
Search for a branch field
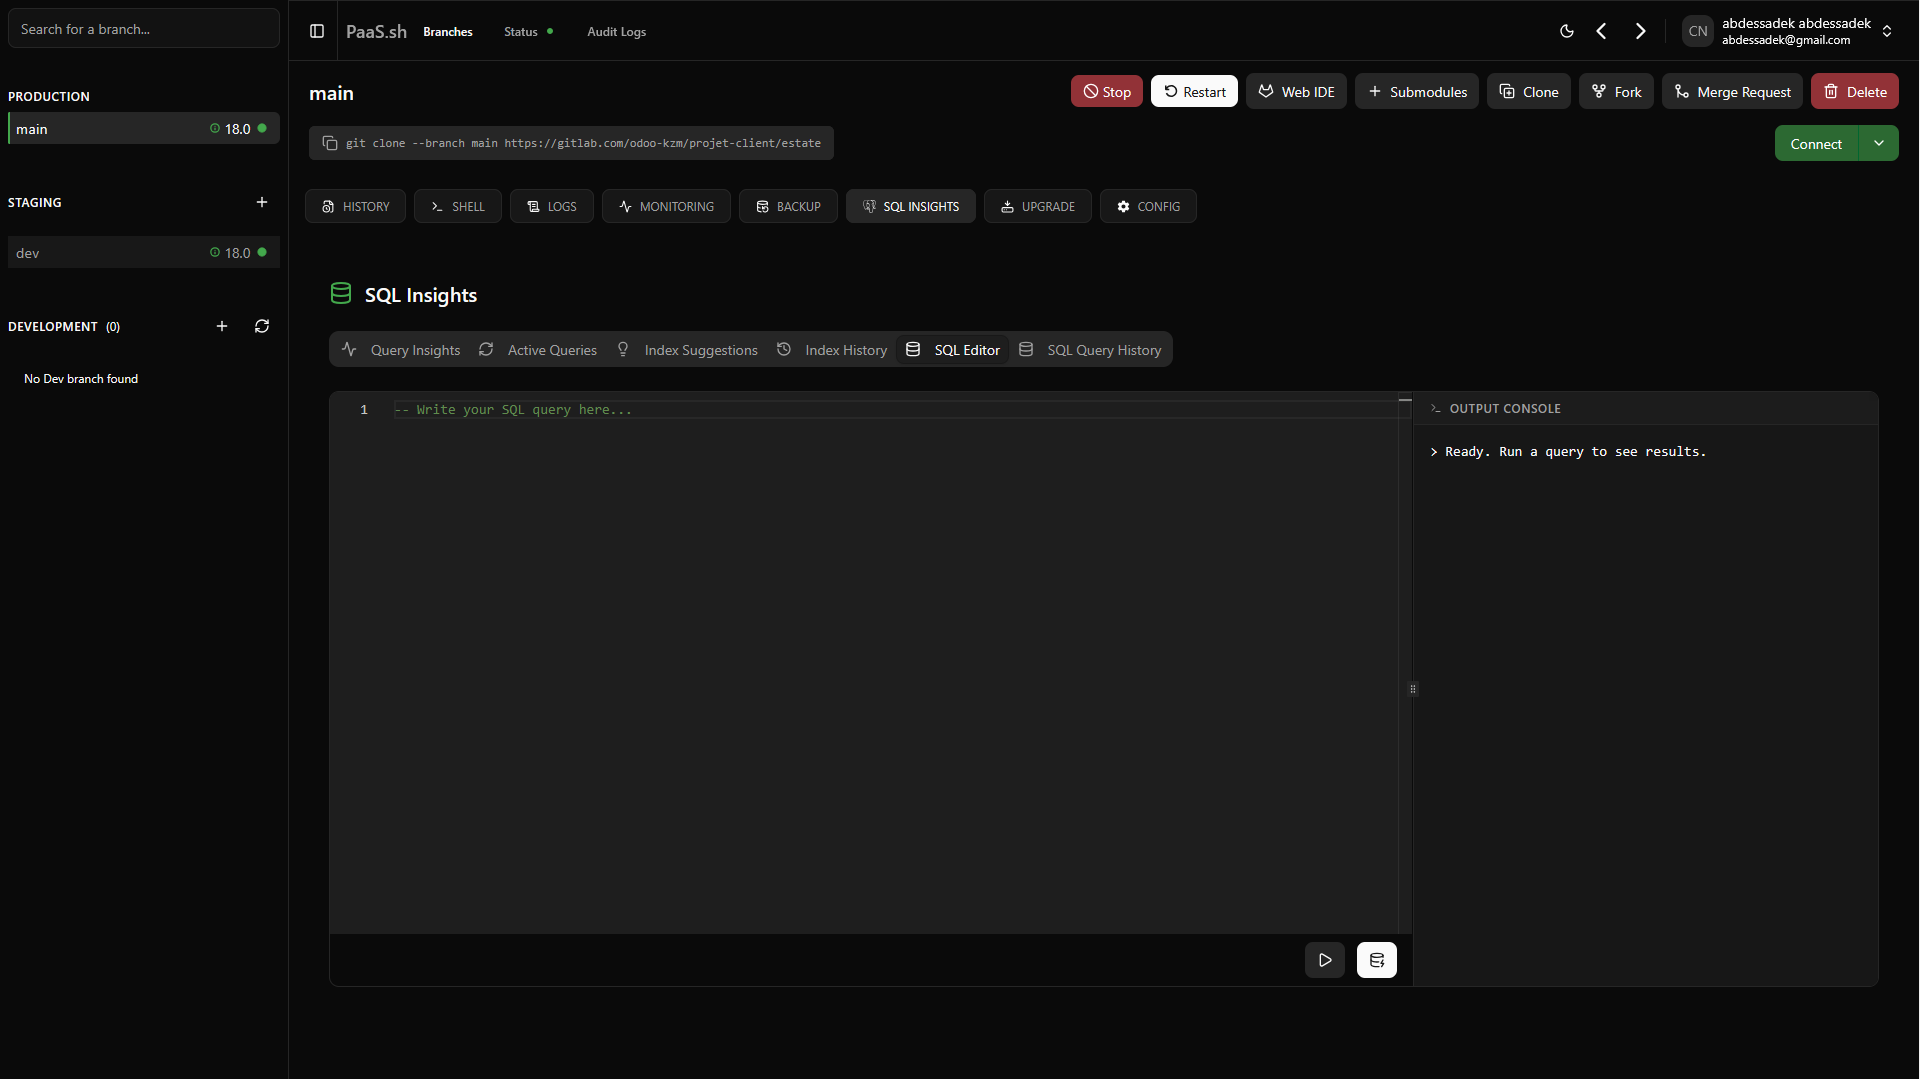[x=144, y=29]
